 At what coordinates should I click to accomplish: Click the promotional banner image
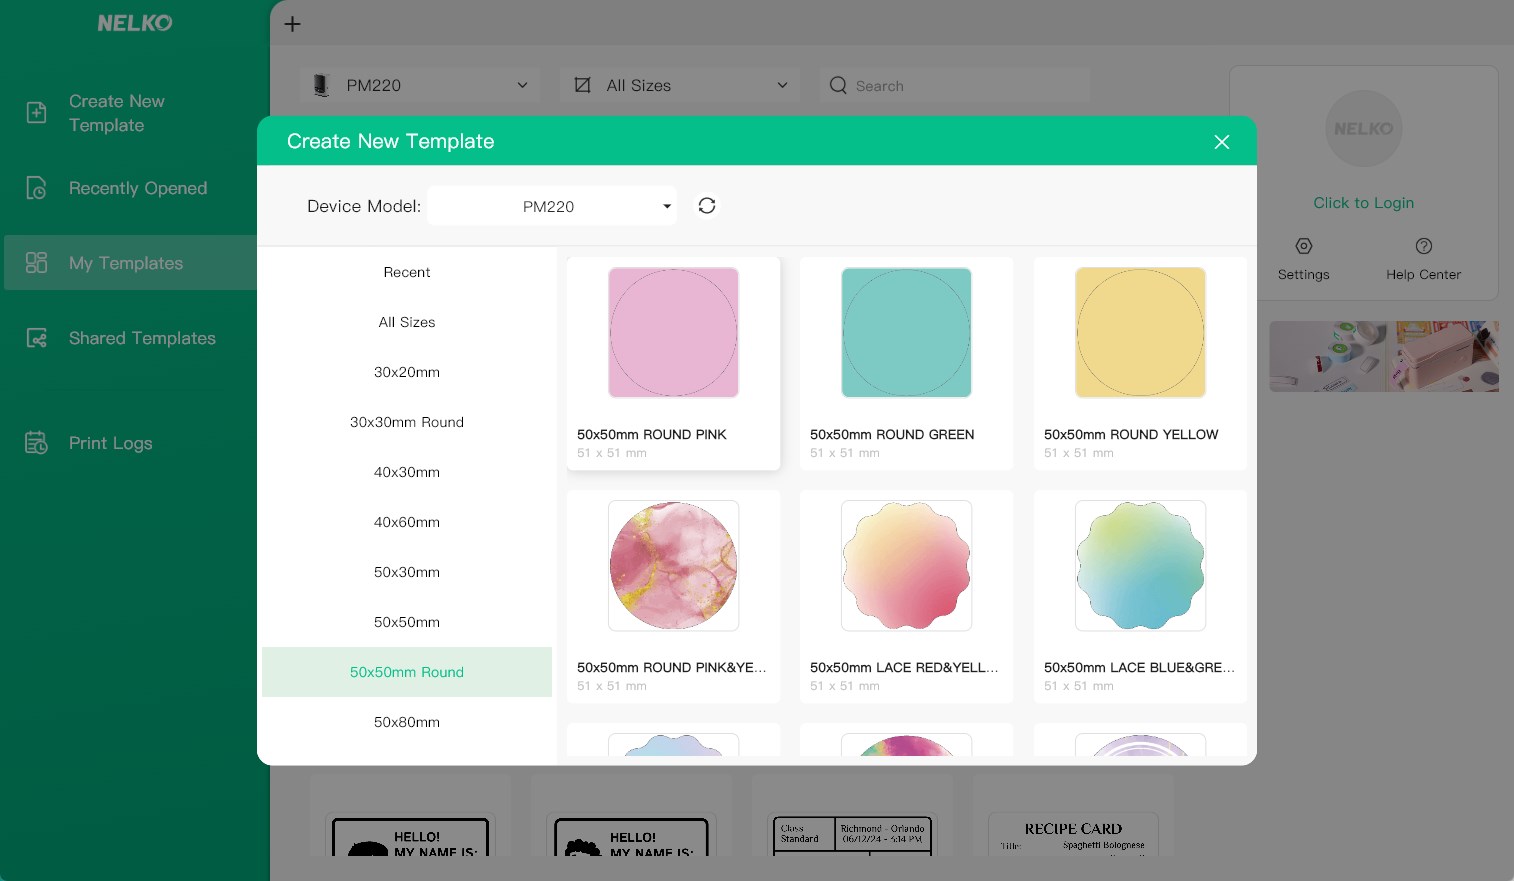click(x=1384, y=356)
